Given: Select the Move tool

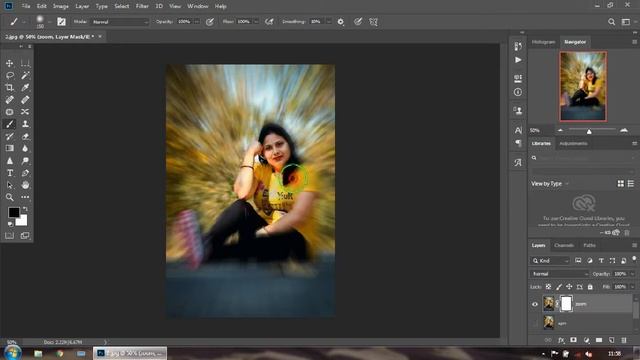Looking at the screenshot, I should pyautogui.click(x=9, y=63).
